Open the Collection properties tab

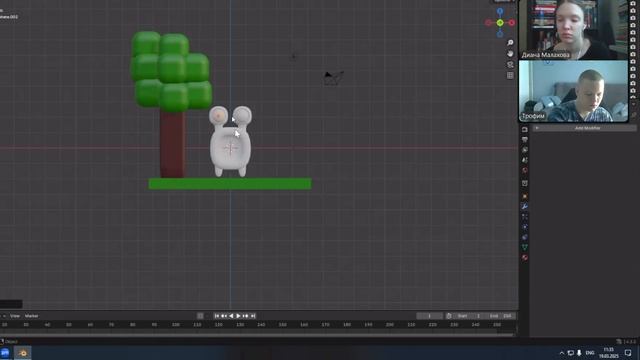click(524, 183)
